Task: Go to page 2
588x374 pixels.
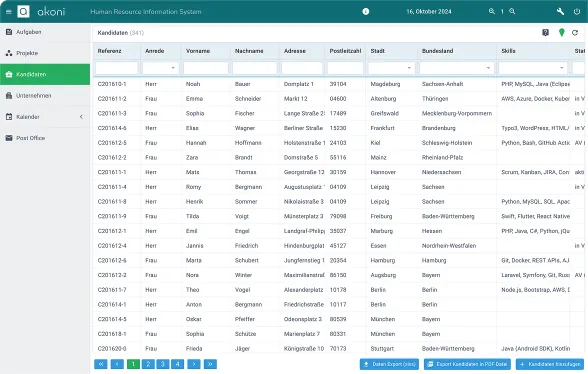Action: coord(148,364)
